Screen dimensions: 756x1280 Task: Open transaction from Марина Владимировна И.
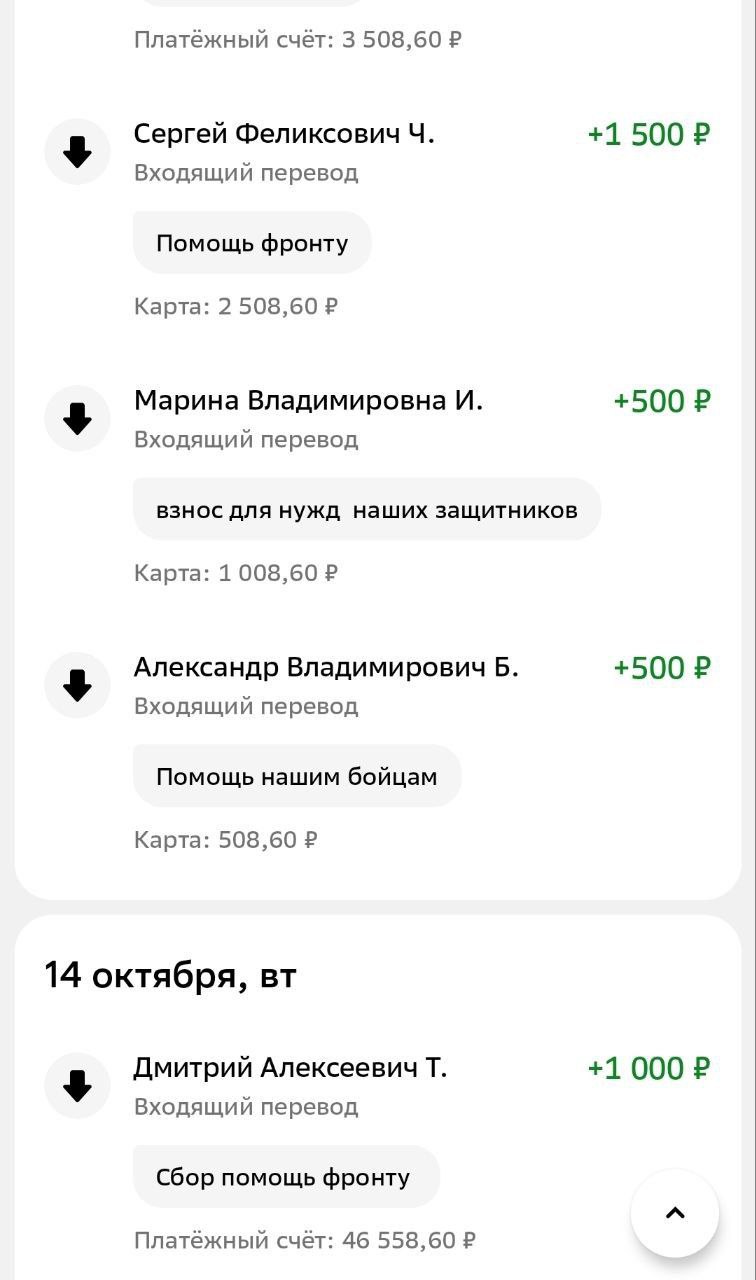click(308, 401)
